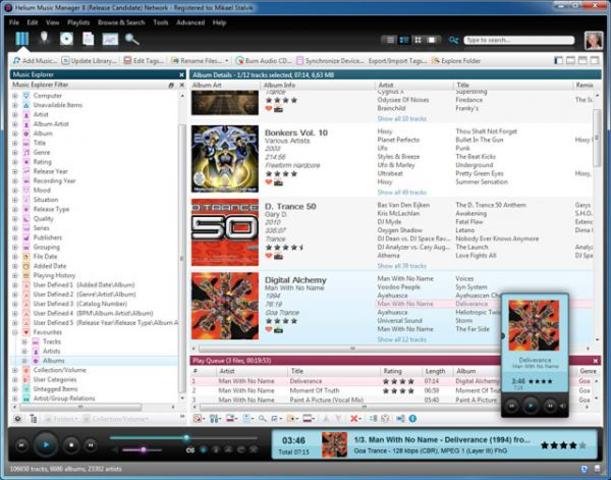The height and width of the screenshot is (480, 611).
Task: Open the microphone icon in the main toolbar
Action: click(44, 38)
